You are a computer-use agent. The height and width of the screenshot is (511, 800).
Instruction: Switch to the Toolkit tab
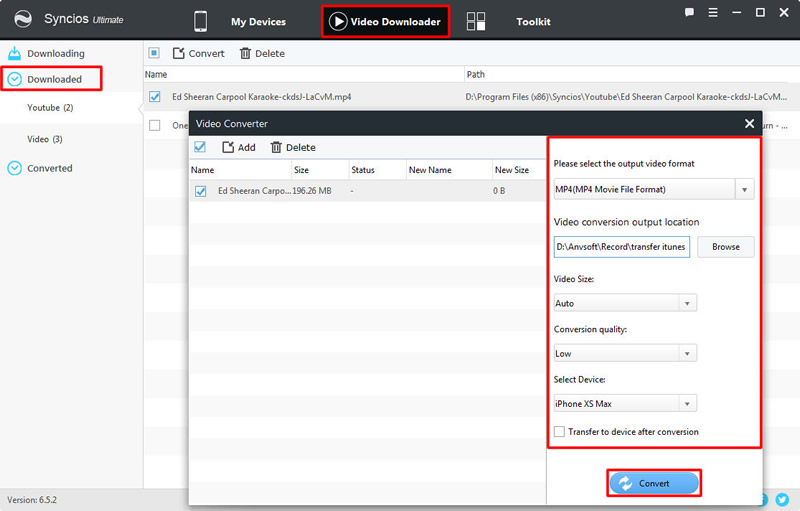point(533,22)
